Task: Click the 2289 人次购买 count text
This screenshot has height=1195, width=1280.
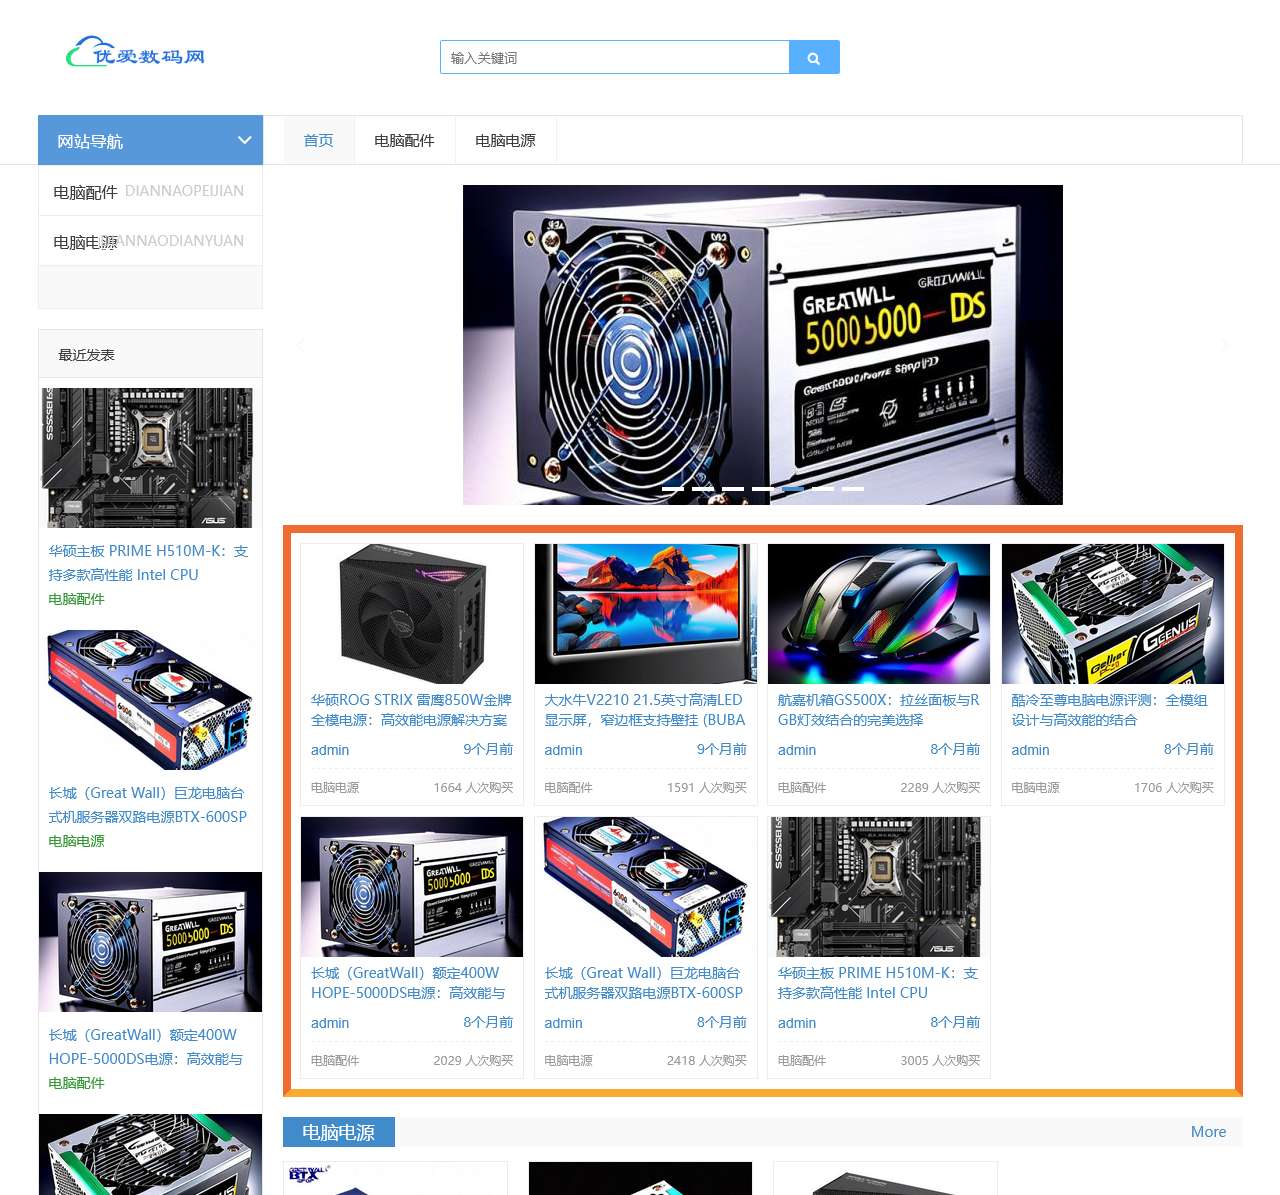Action: coord(940,788)
